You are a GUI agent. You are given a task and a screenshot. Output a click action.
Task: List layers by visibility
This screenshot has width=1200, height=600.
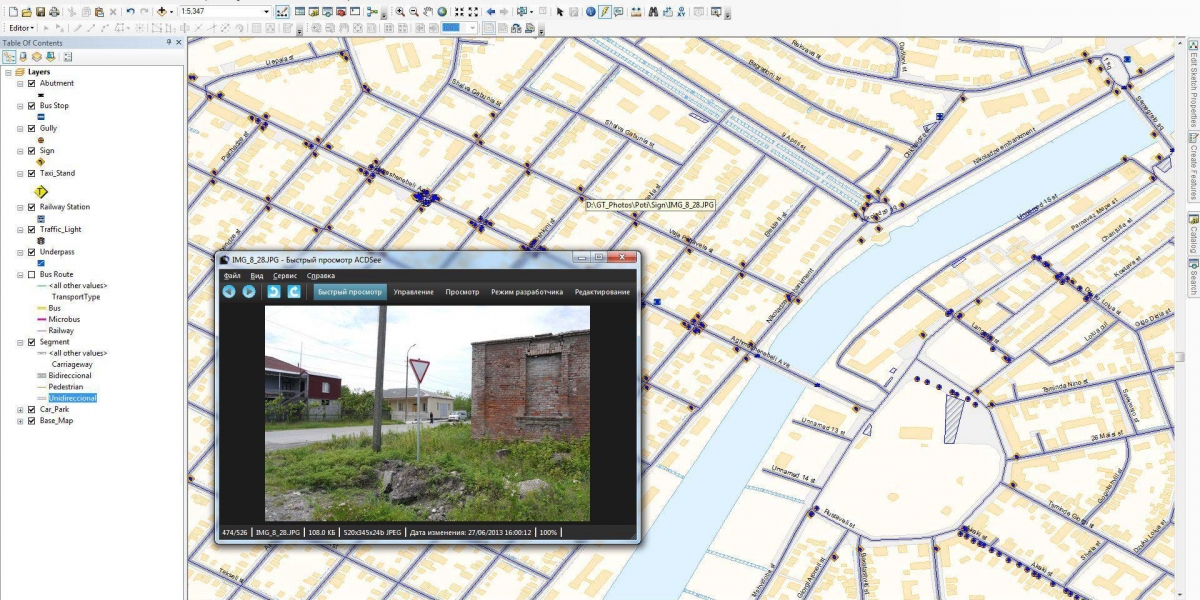tap(36, 56)
